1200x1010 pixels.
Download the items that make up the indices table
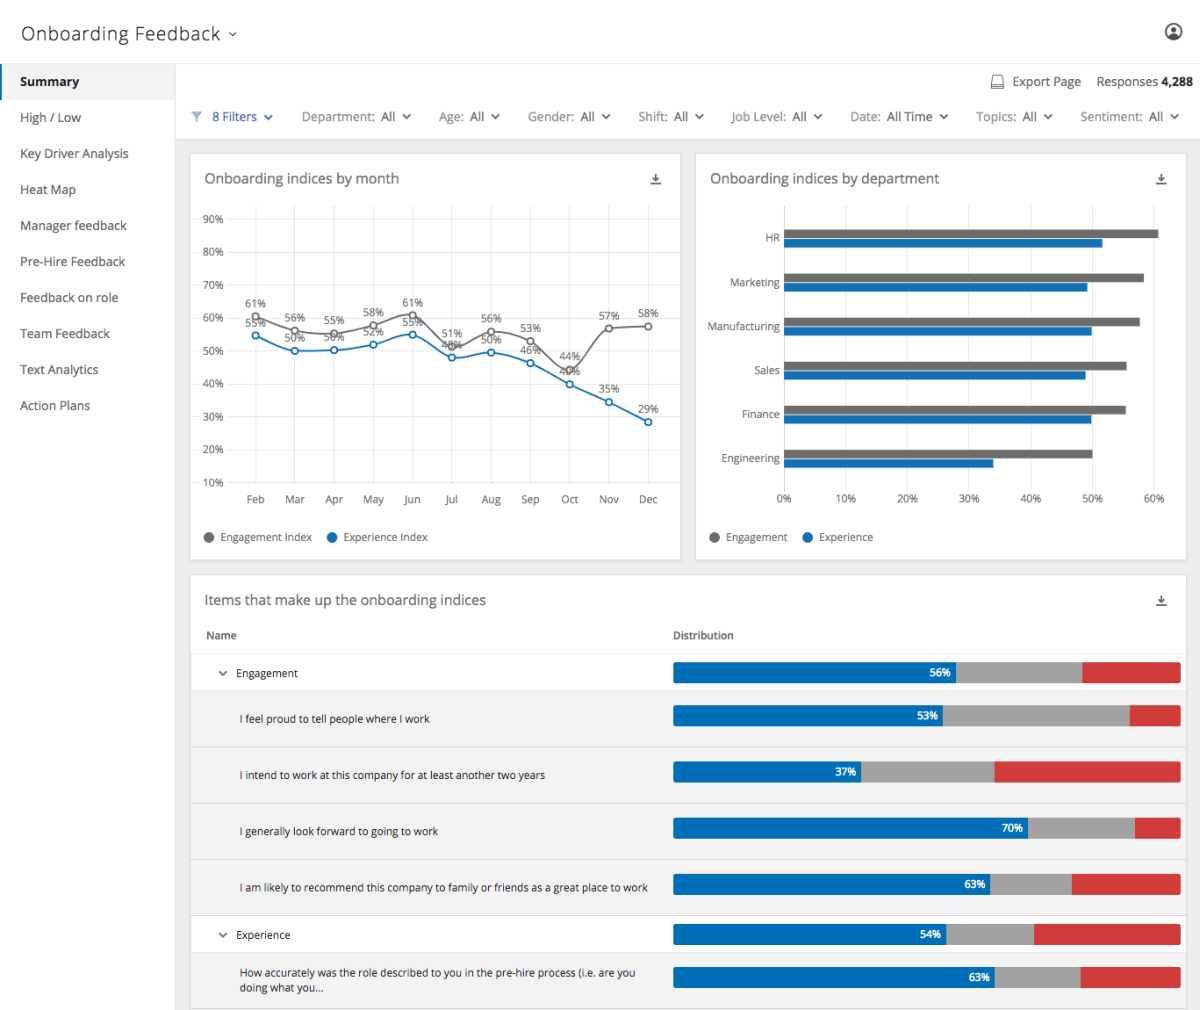pyautogui.click(x=1161, y=600)
